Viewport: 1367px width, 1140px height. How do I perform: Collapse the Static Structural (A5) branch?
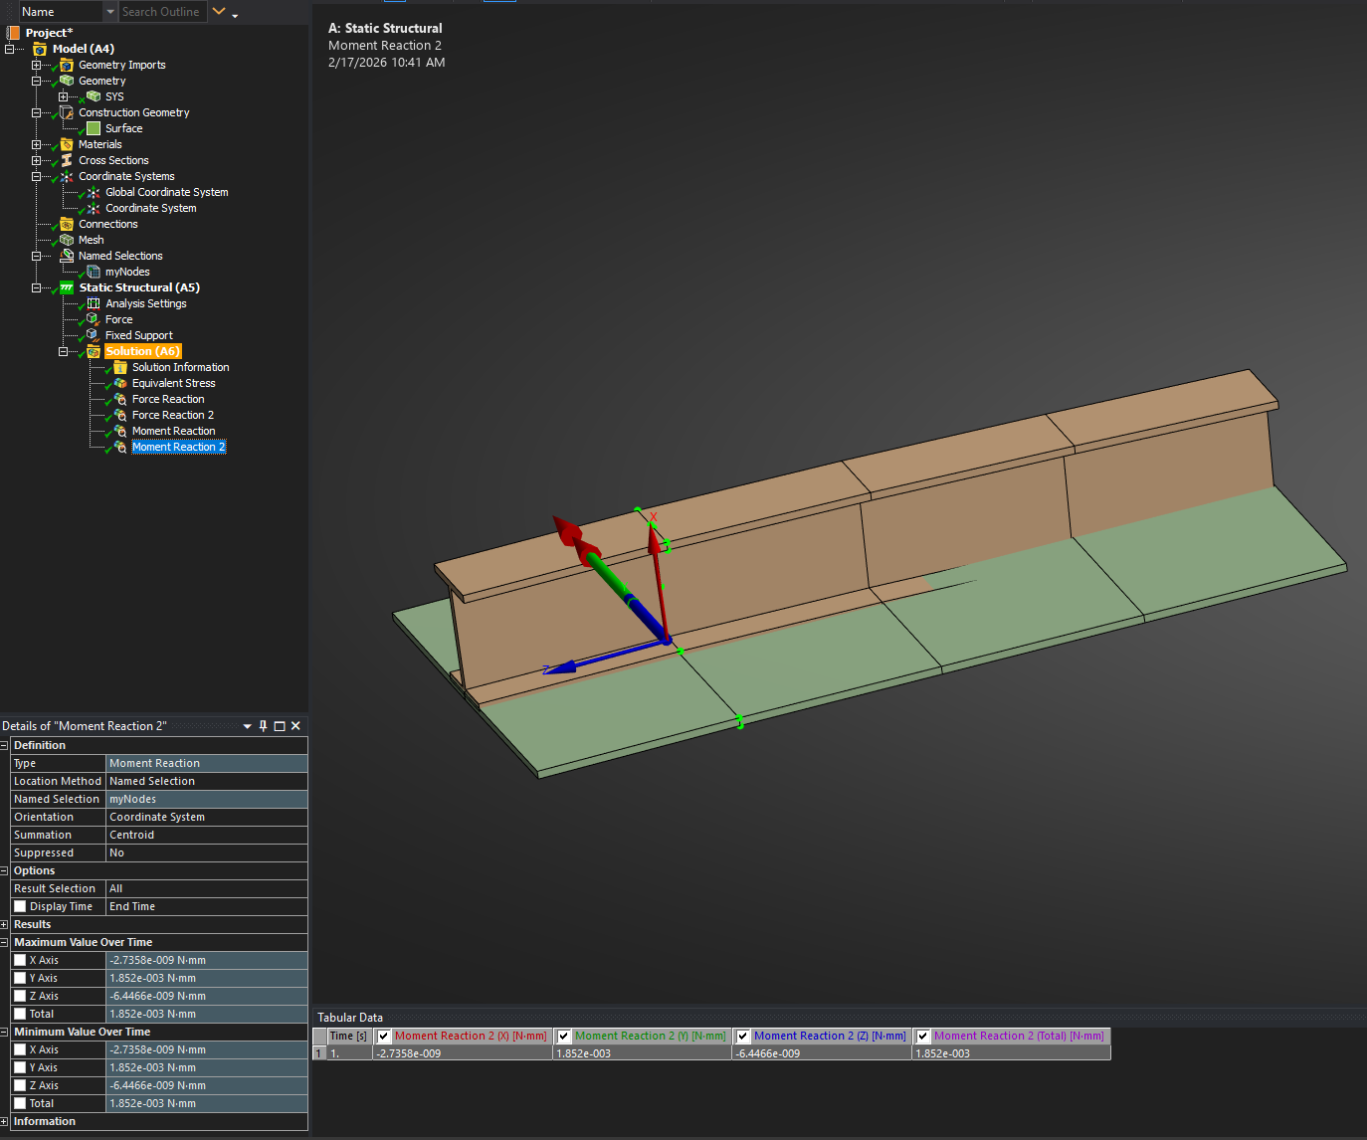(x=36, y=288)
